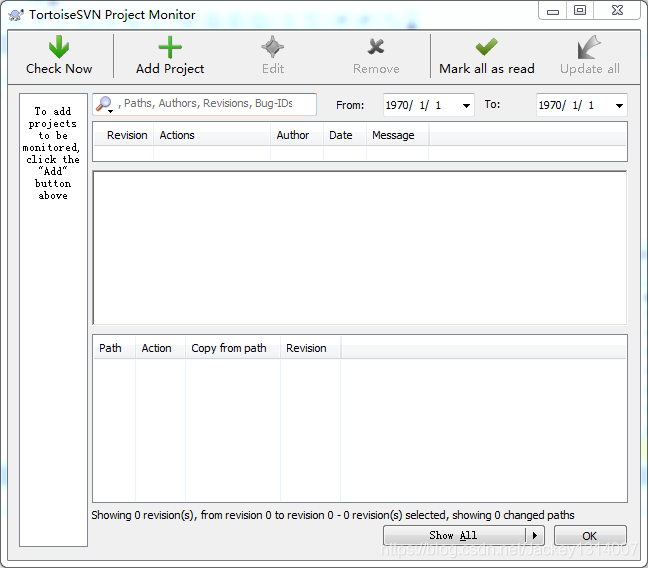Screen dimensions: 648x568
Task: Click the Action column header in paths list
Action: coord(160,348)
